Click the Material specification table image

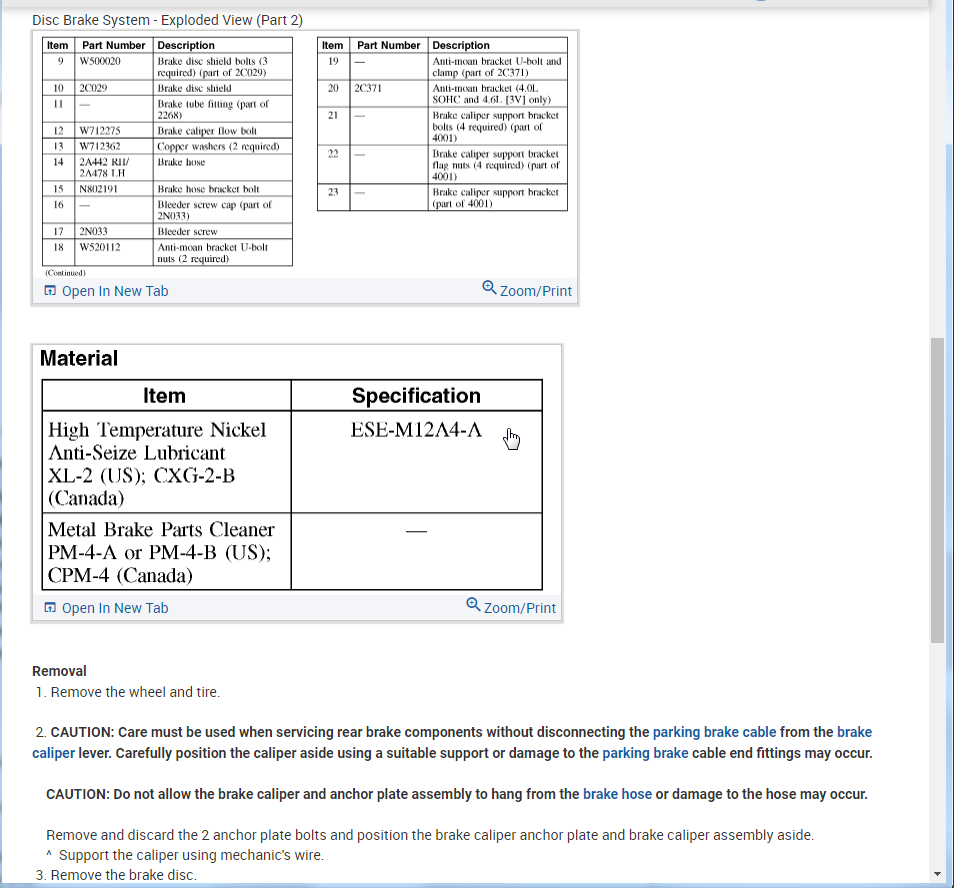click(292, 469)
